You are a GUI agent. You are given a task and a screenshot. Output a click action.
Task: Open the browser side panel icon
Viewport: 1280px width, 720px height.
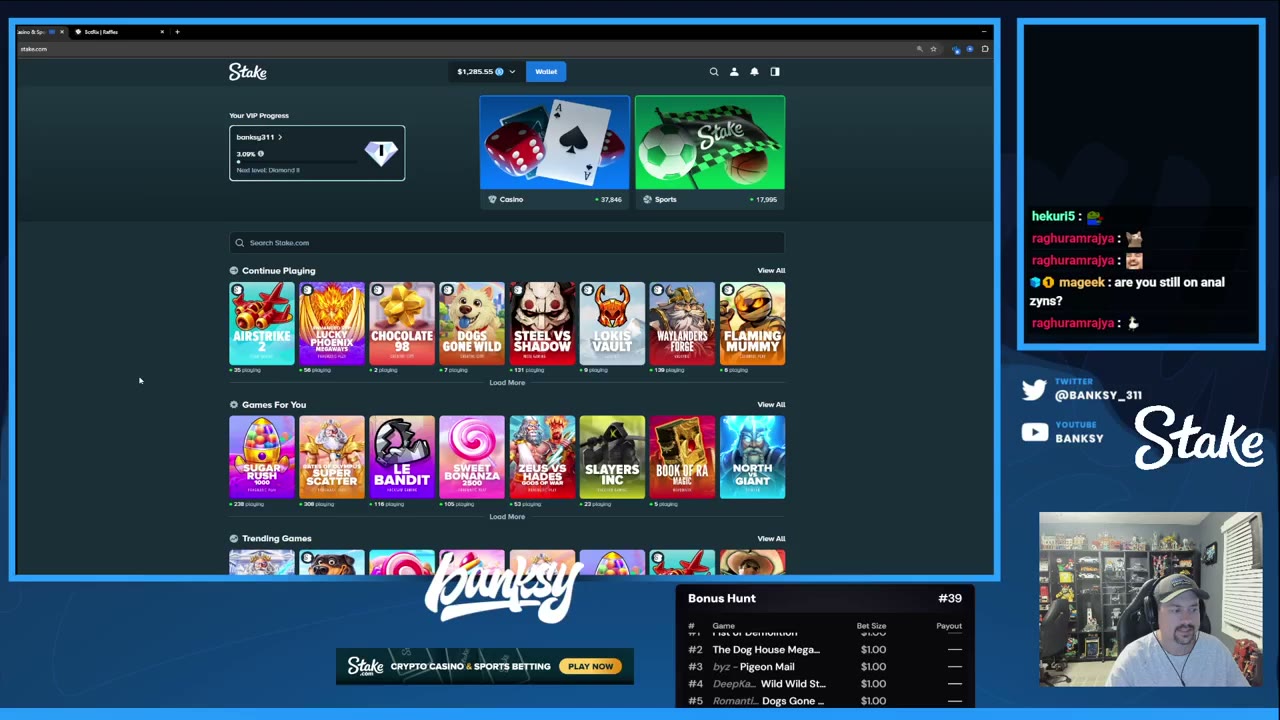pos(985,49)
